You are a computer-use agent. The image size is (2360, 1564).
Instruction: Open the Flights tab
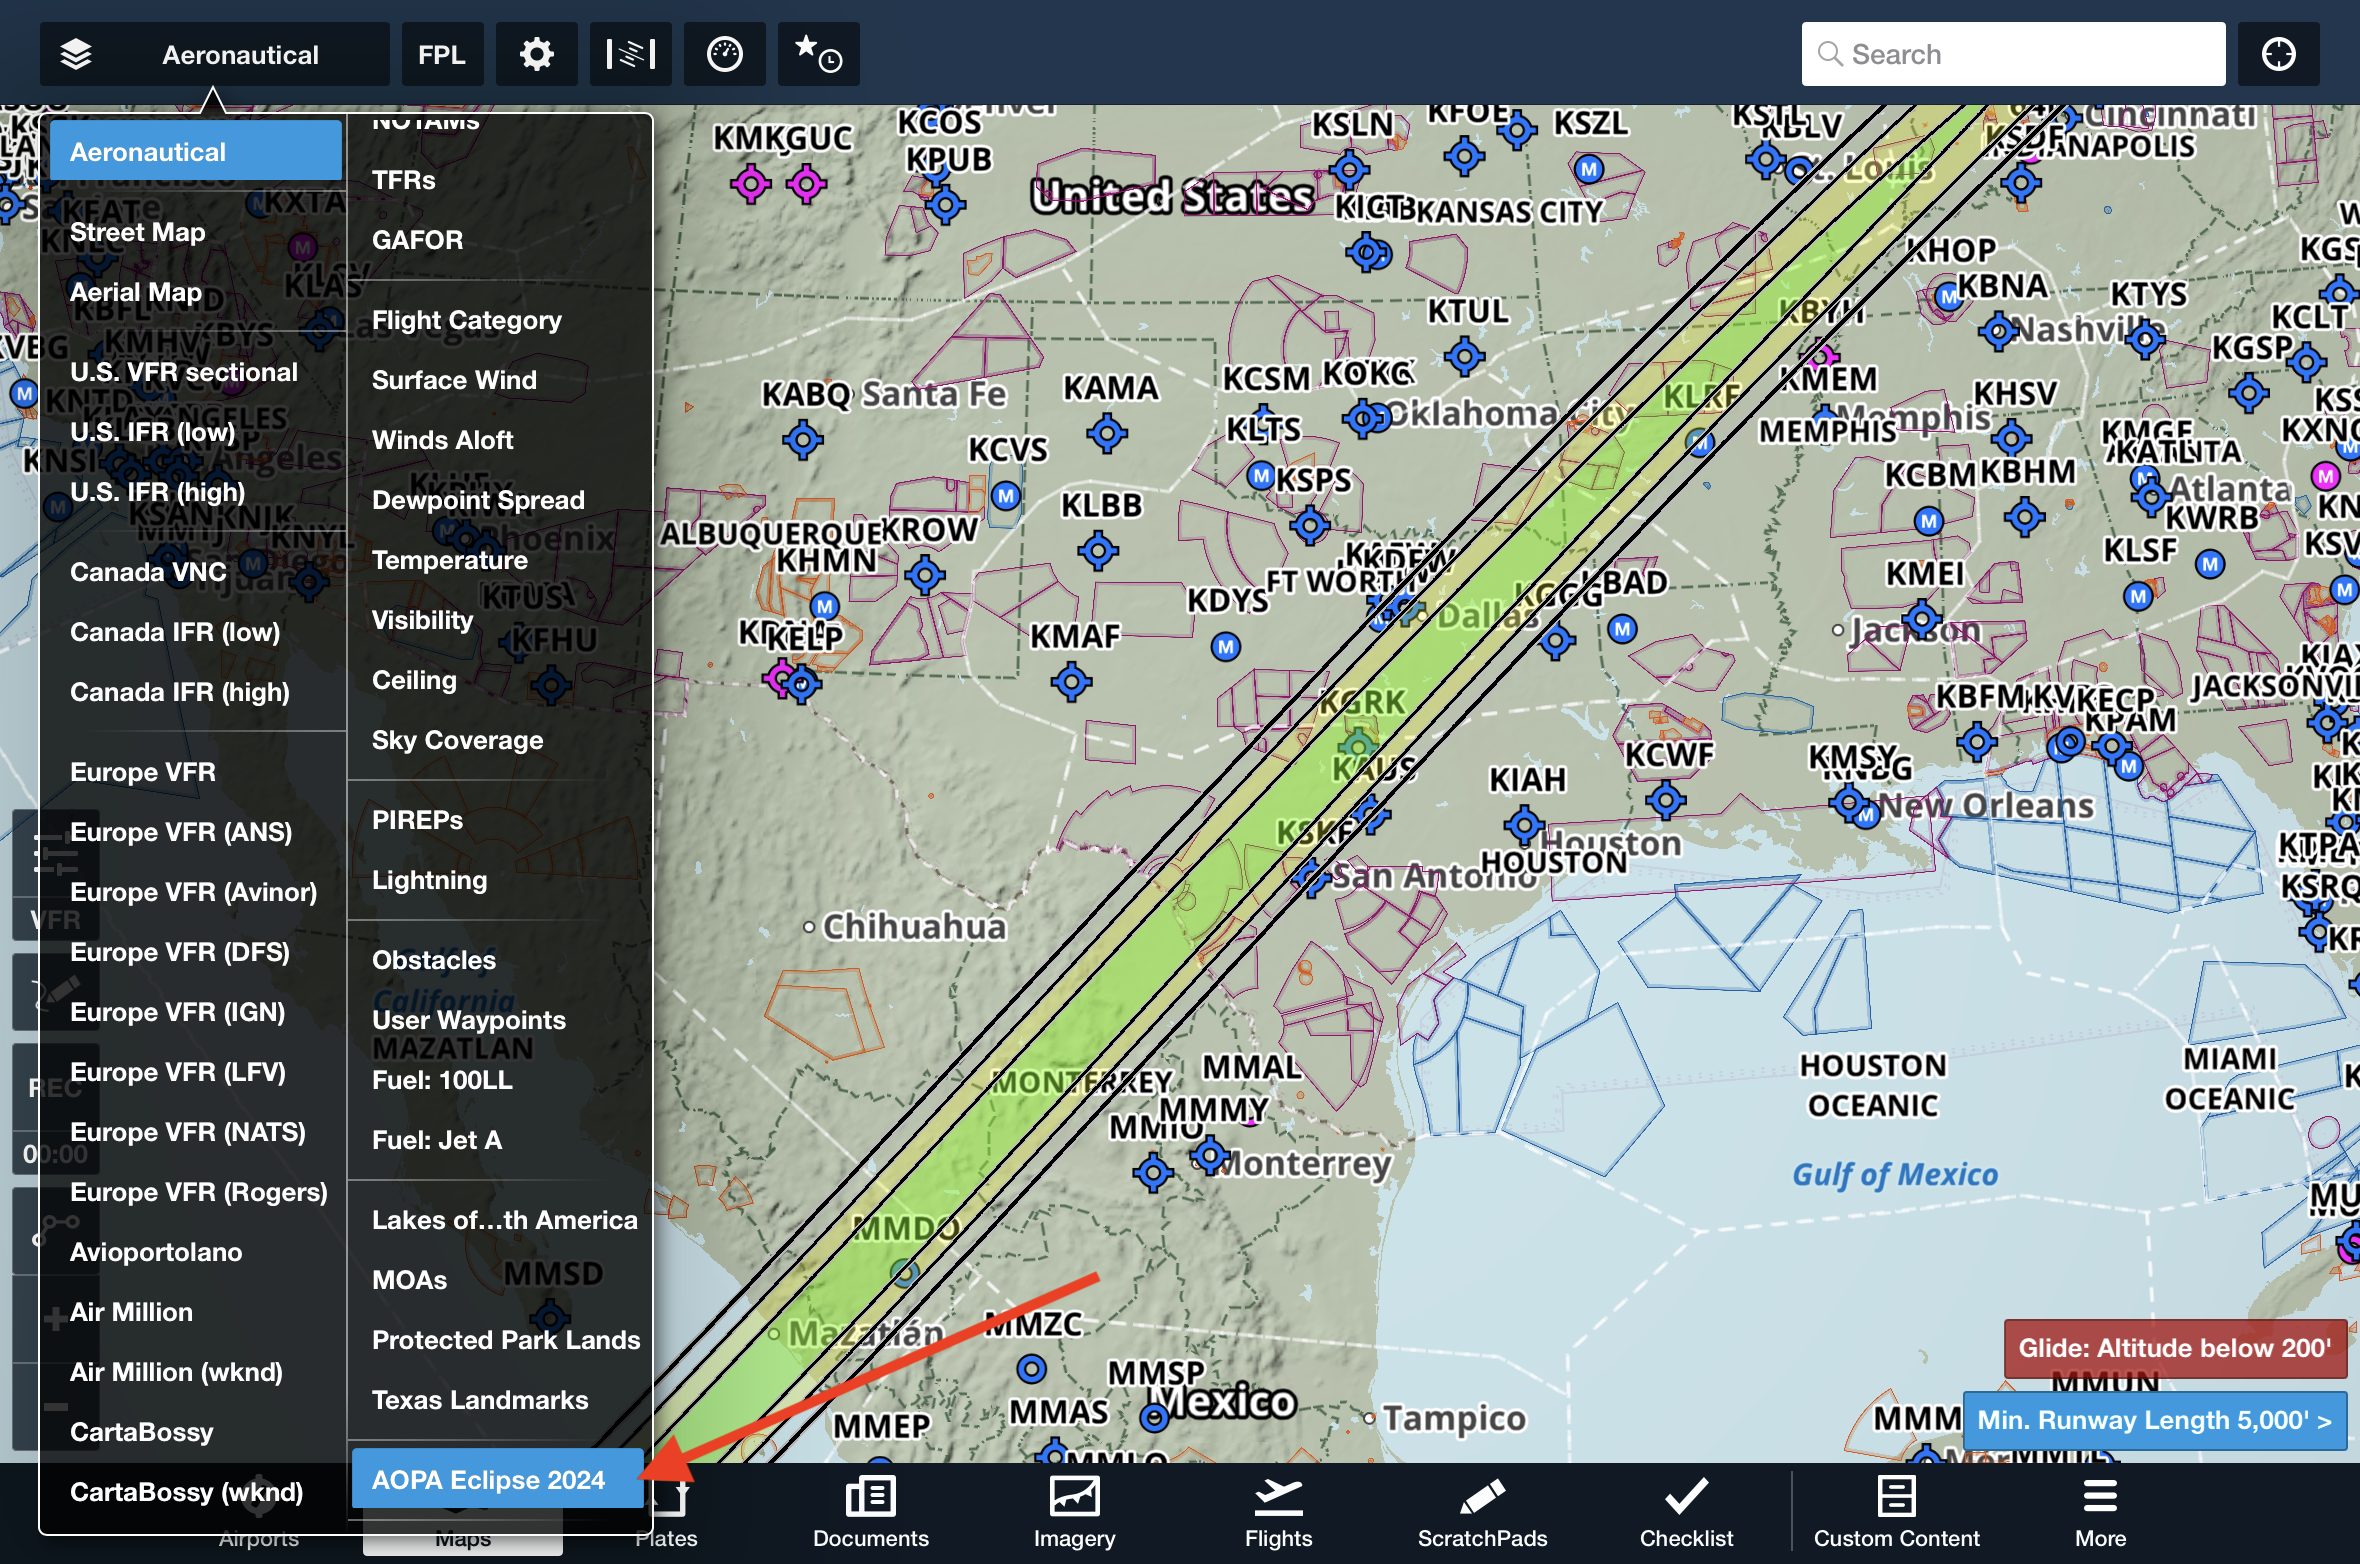(x=1278, y=1513)
